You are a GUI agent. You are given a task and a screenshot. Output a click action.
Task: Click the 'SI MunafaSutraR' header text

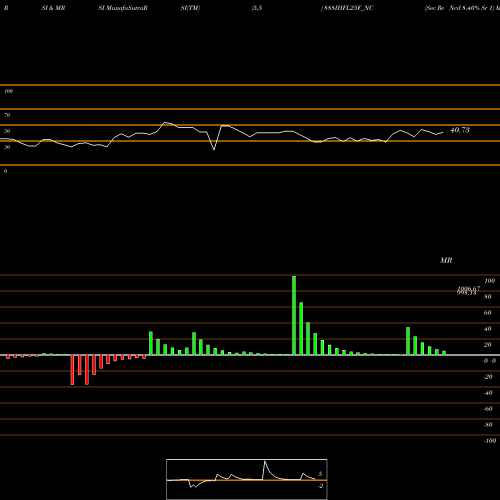[123, 8]
